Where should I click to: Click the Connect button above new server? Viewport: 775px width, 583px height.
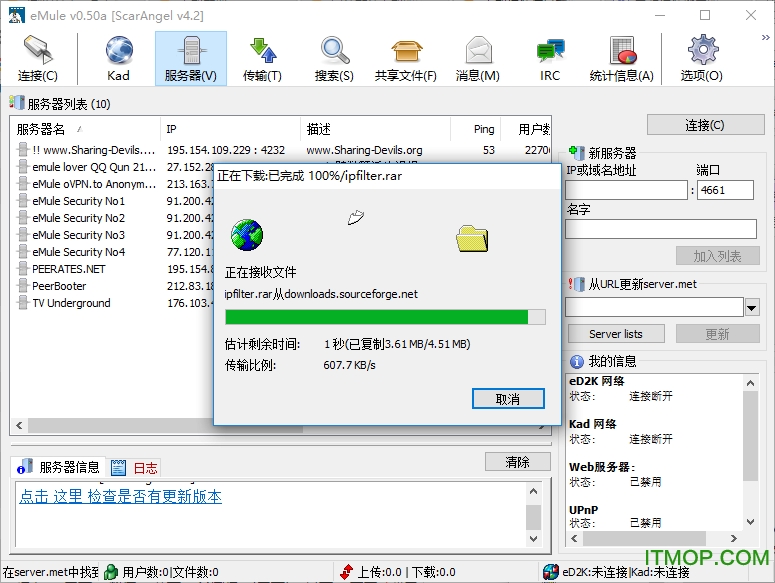(705, 125)
